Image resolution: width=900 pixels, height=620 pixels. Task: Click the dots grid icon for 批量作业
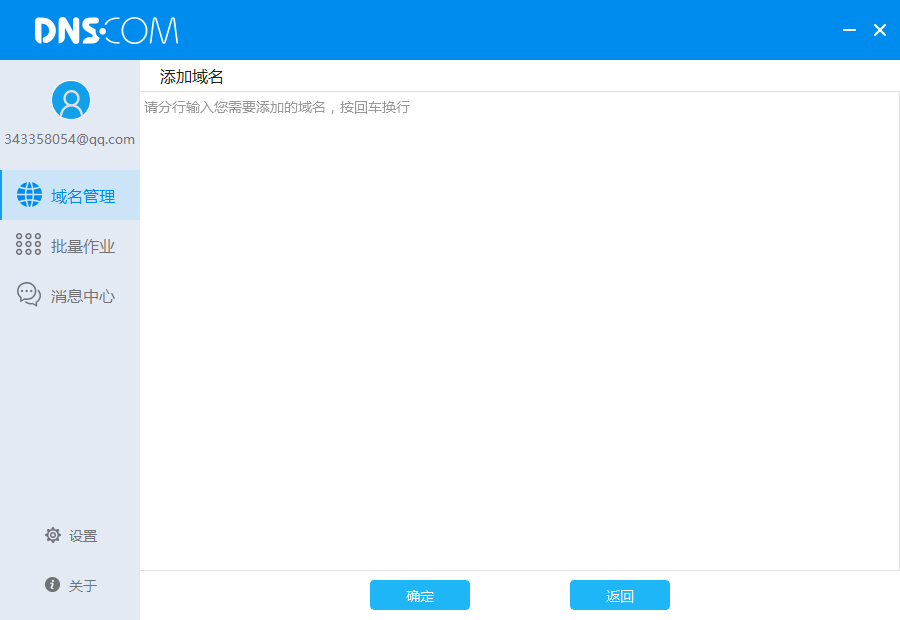[x=28, y=245]
